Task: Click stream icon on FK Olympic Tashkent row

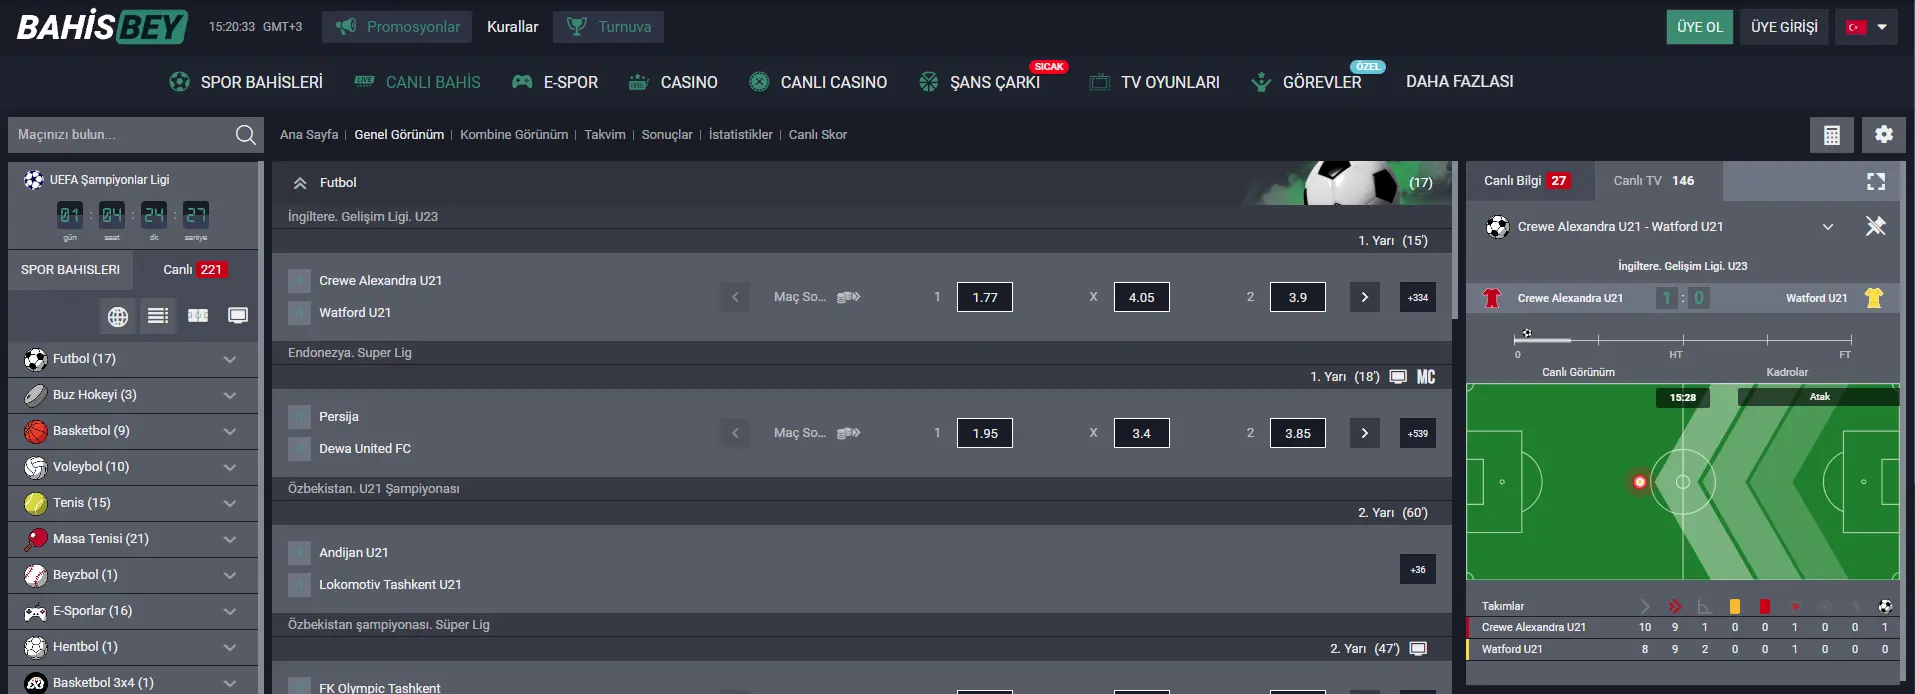Action: [1418, 649]
